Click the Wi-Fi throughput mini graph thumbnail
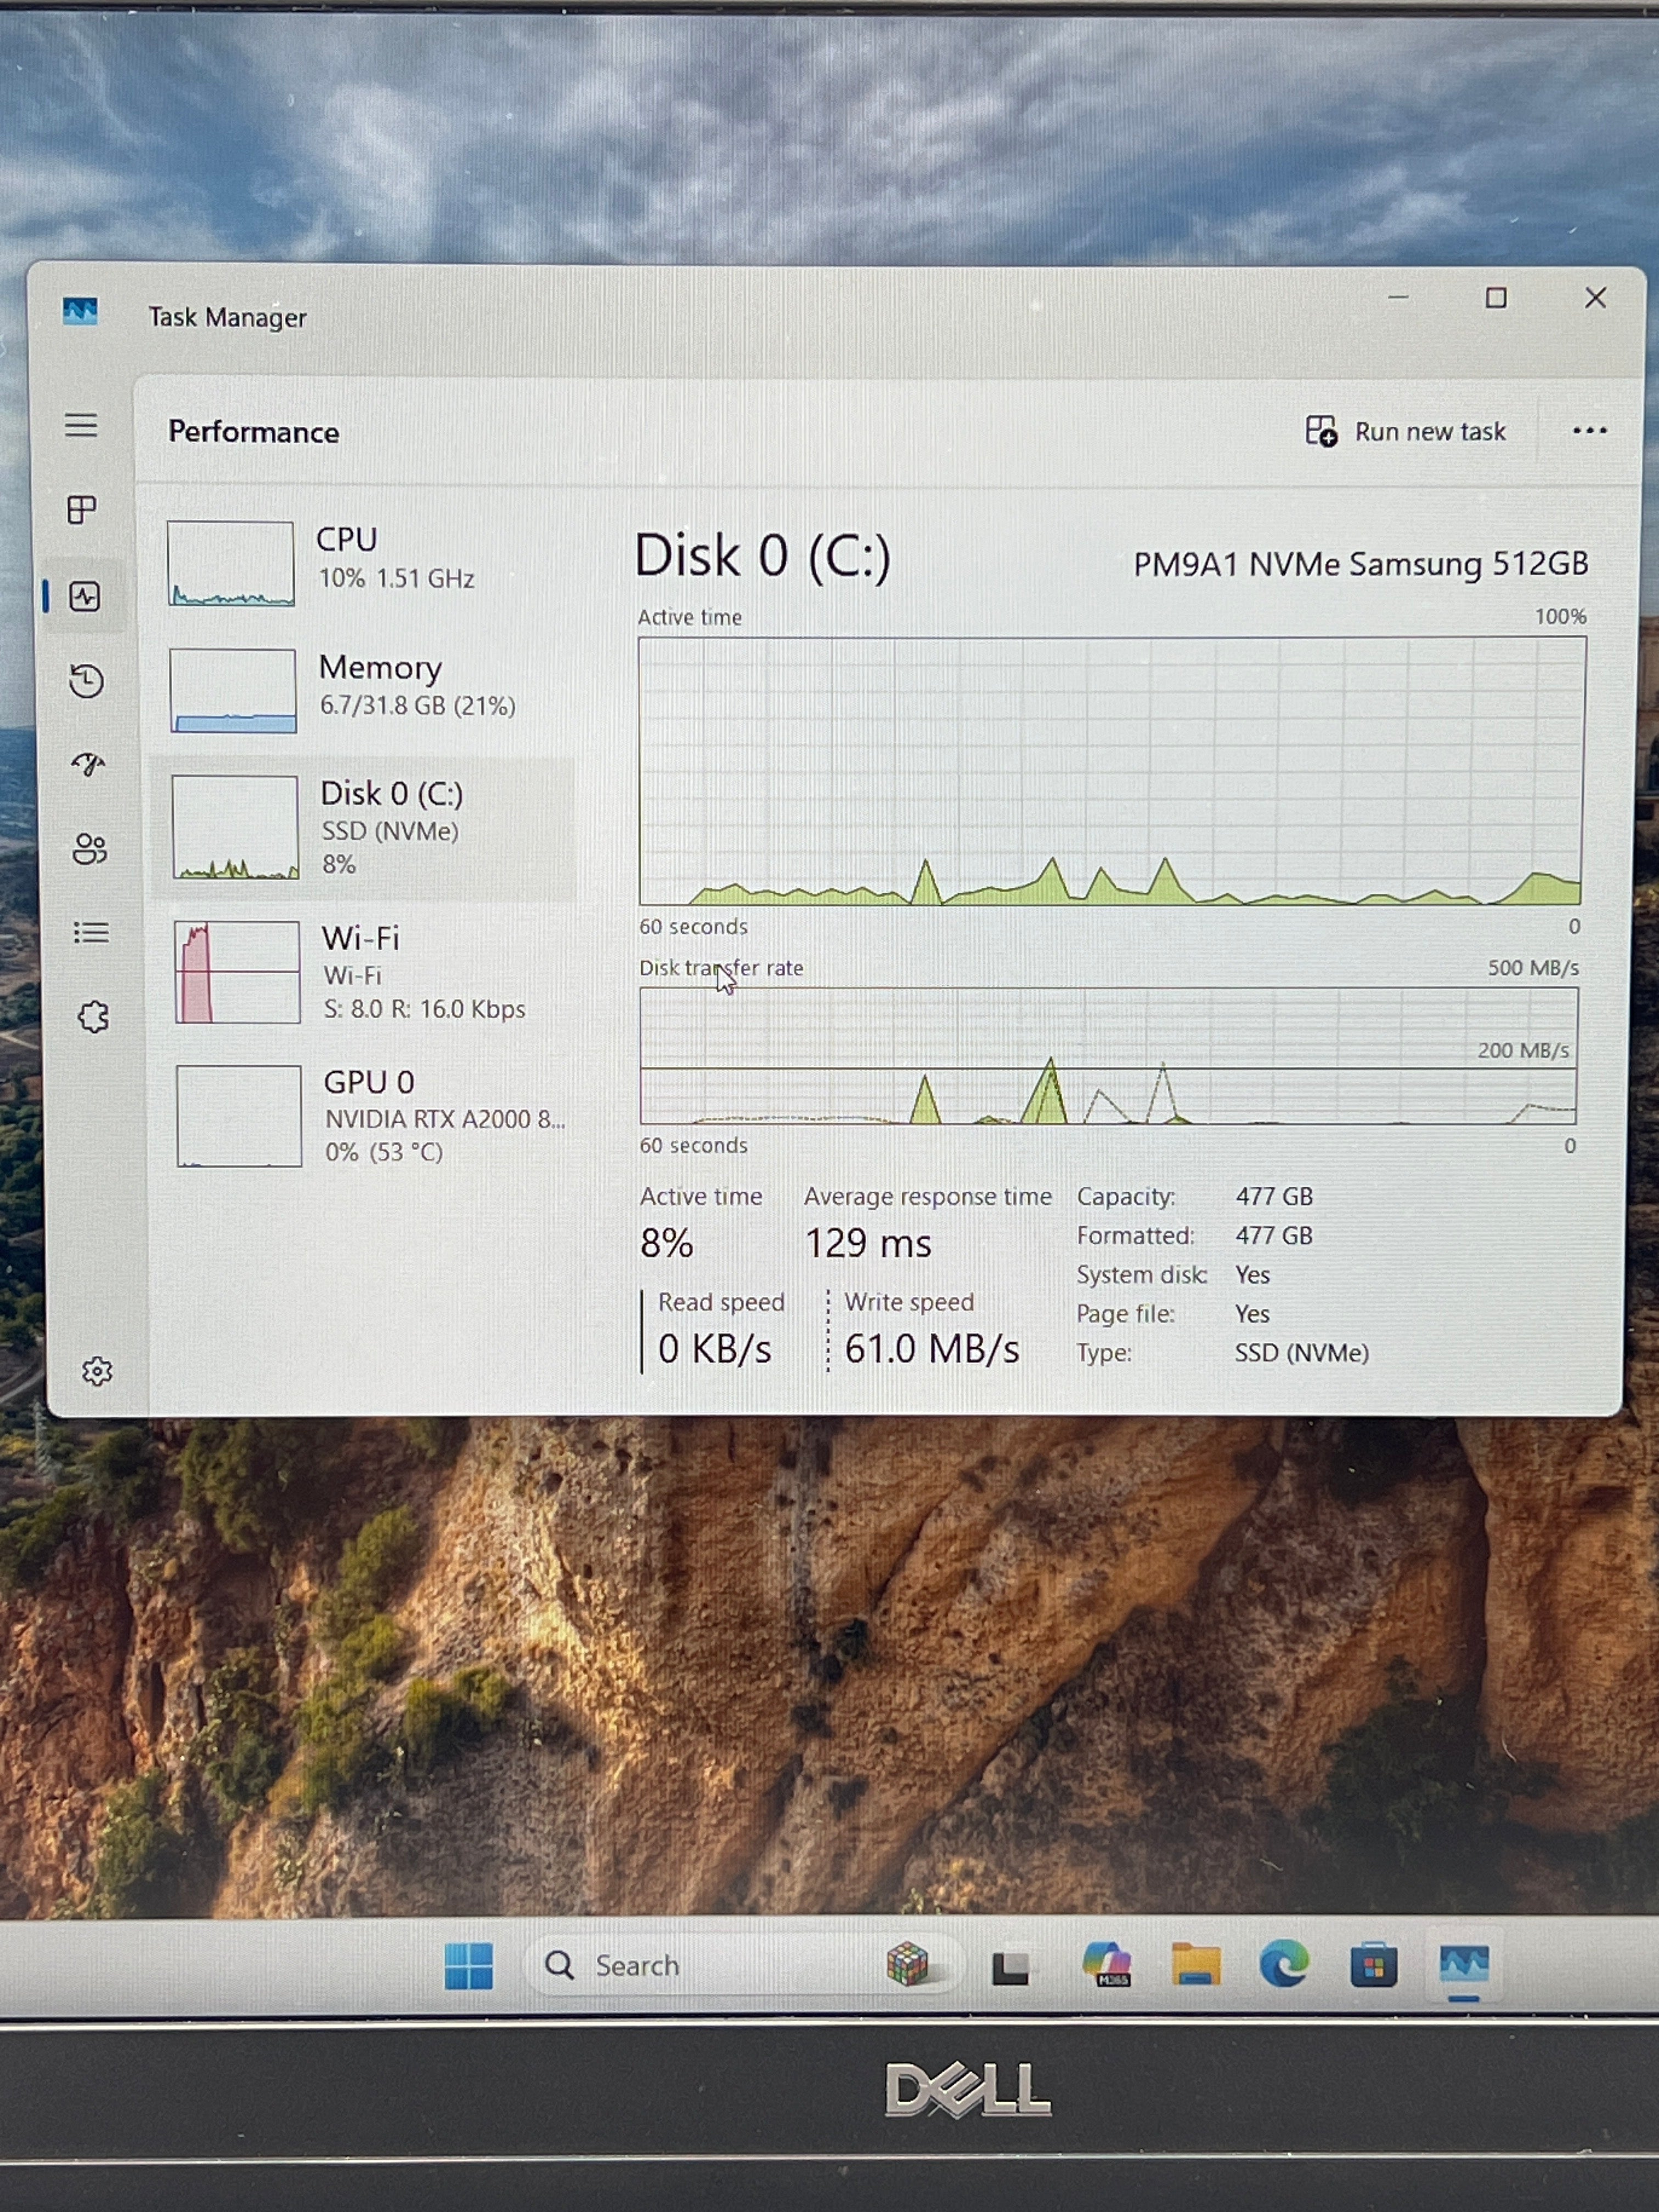This screenshot has height=2212, width=1659. coord(237,972)
